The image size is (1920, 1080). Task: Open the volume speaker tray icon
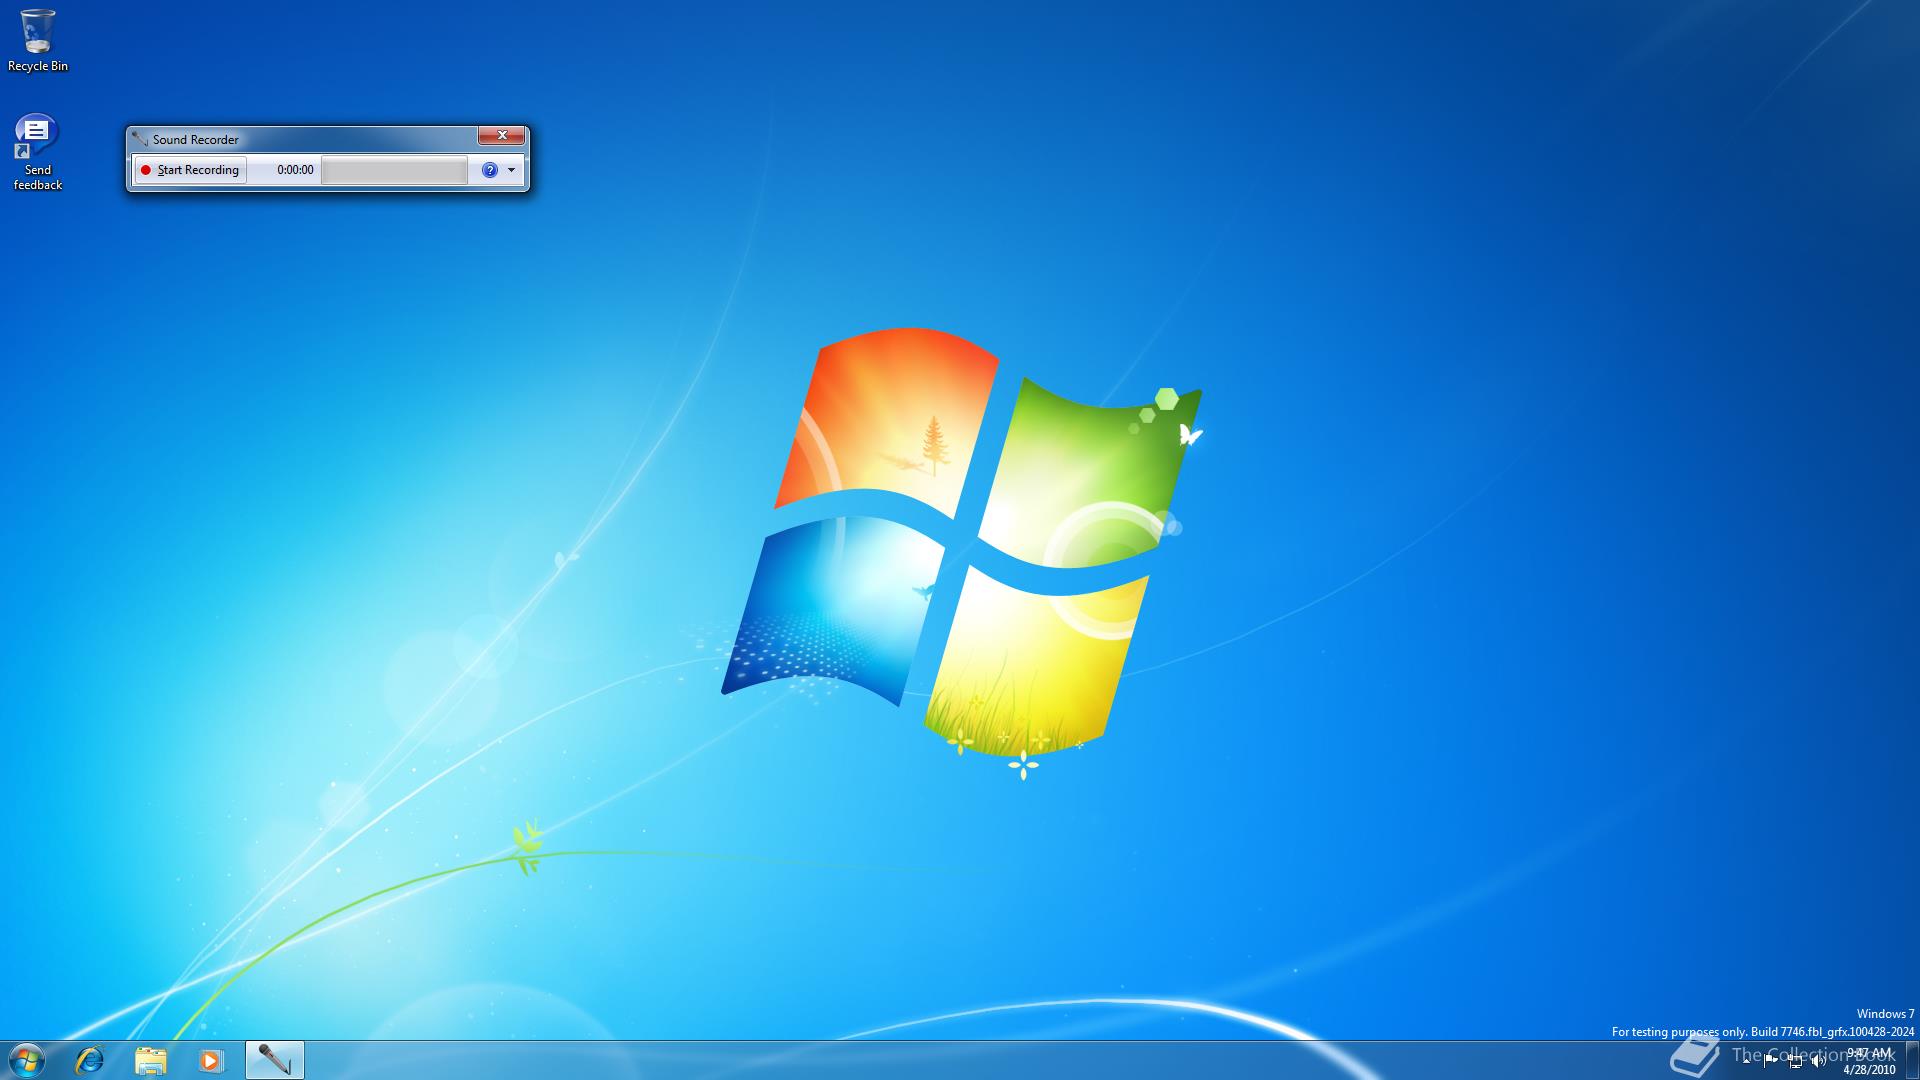pos(1819,1061)
